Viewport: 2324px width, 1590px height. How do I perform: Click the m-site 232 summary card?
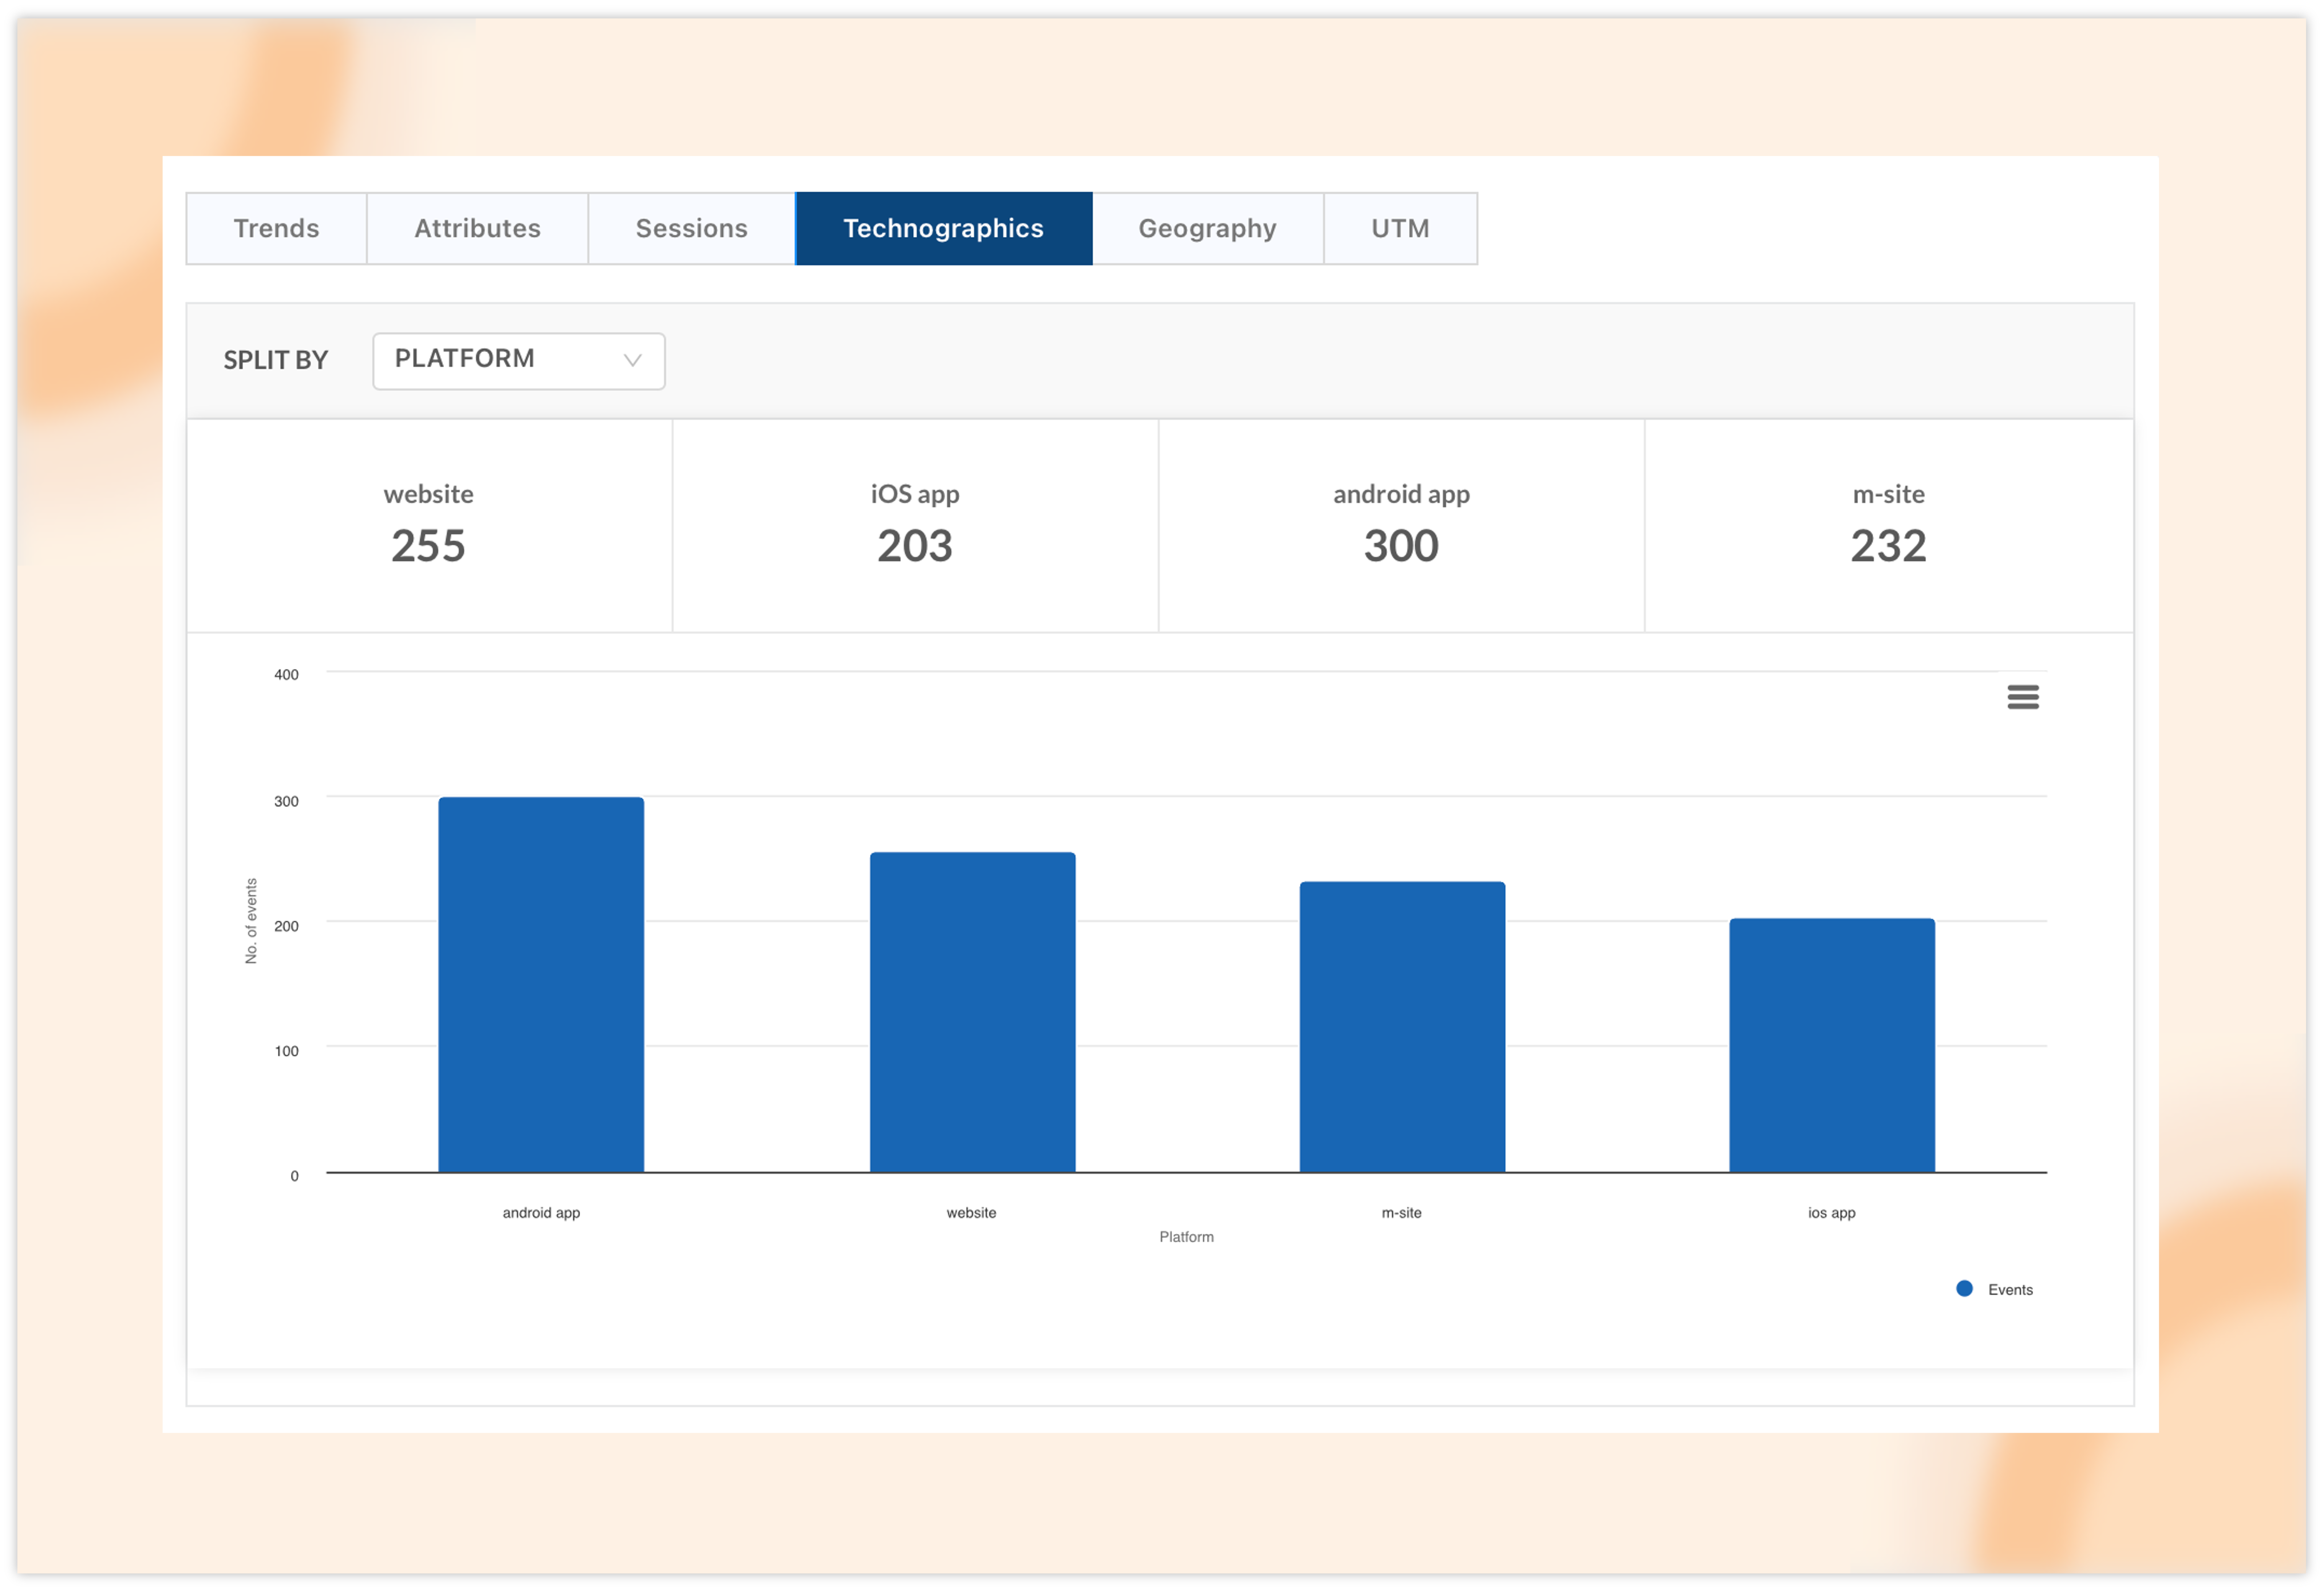pyautogui.click(x=1888, y=525)
